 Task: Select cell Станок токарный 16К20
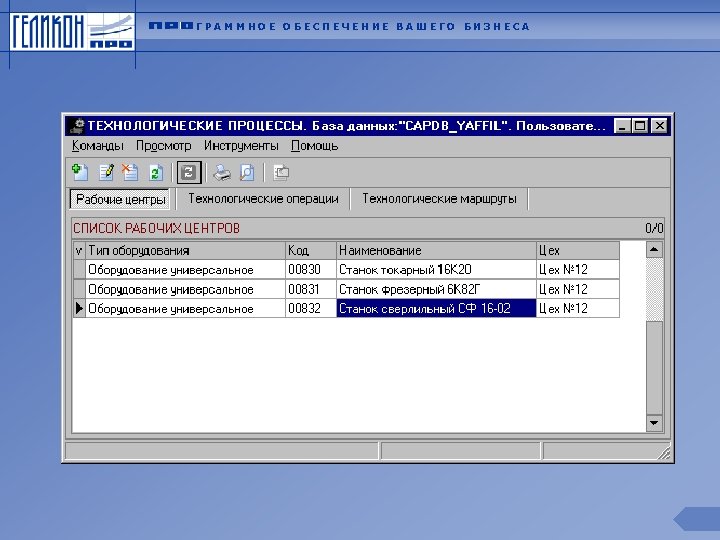click(436, 269)
